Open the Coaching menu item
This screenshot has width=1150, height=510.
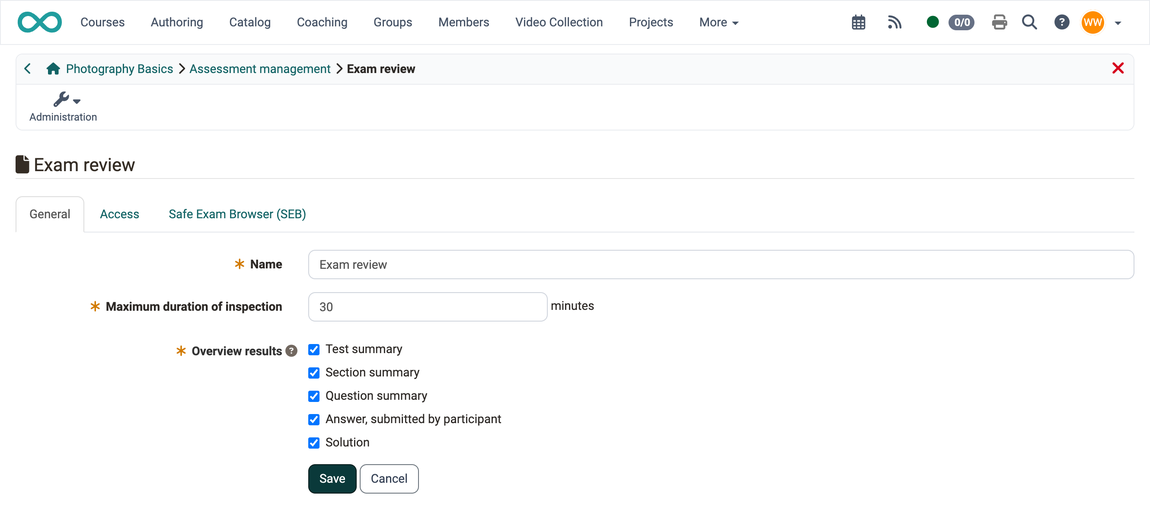322,22
